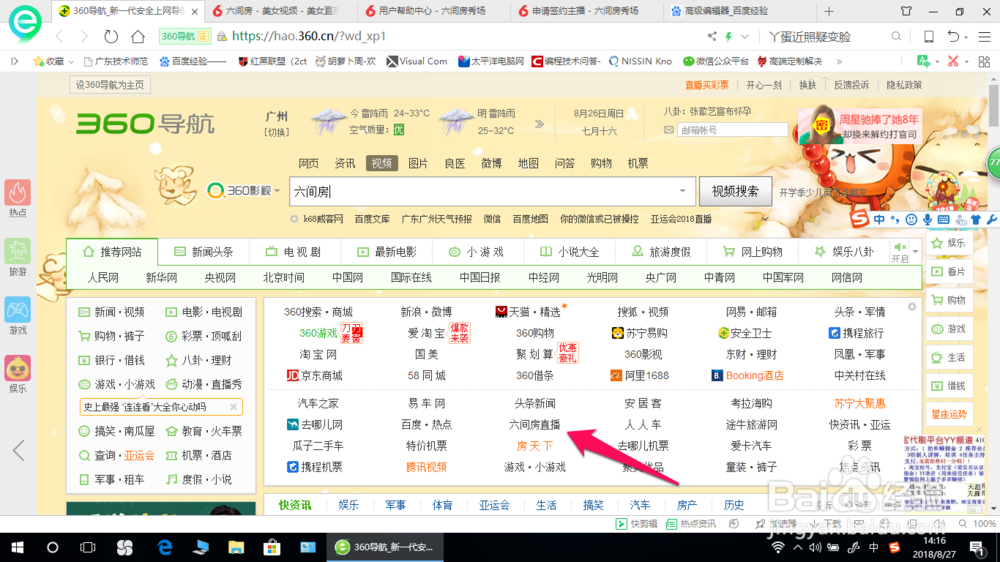Click the browser forward arrow
The height and width of the screenshot is (562, 1000).
pyautogui.click(x=84, y=36)
